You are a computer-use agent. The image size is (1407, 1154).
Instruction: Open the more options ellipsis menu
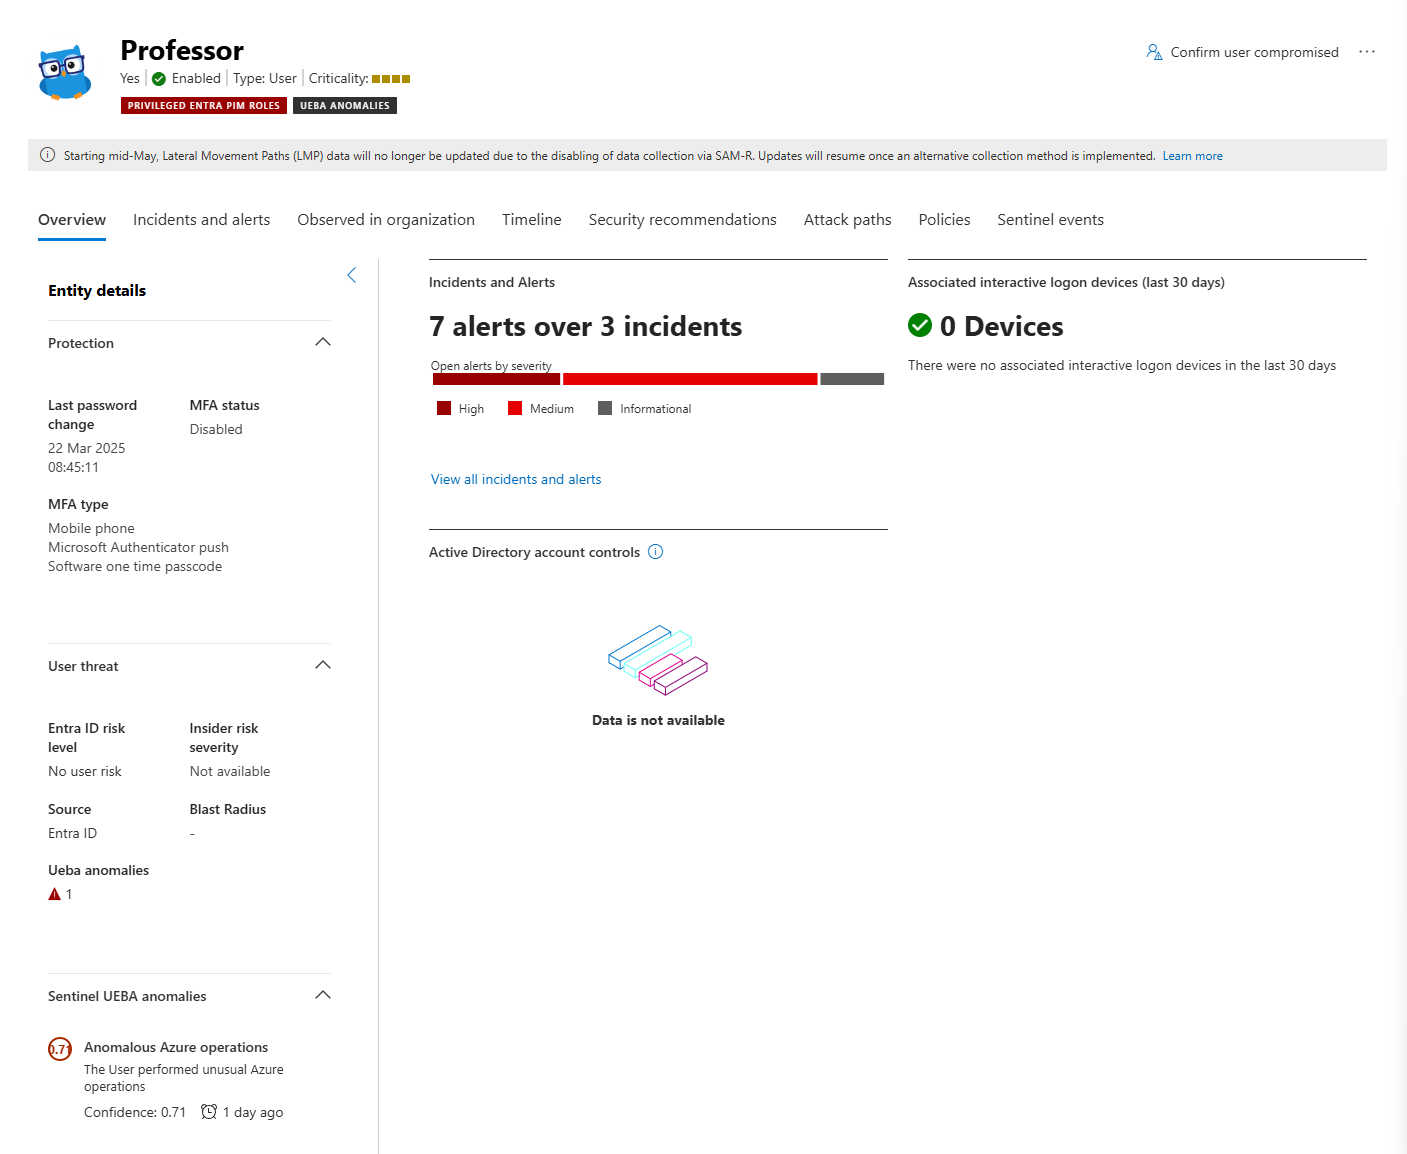1366,52
